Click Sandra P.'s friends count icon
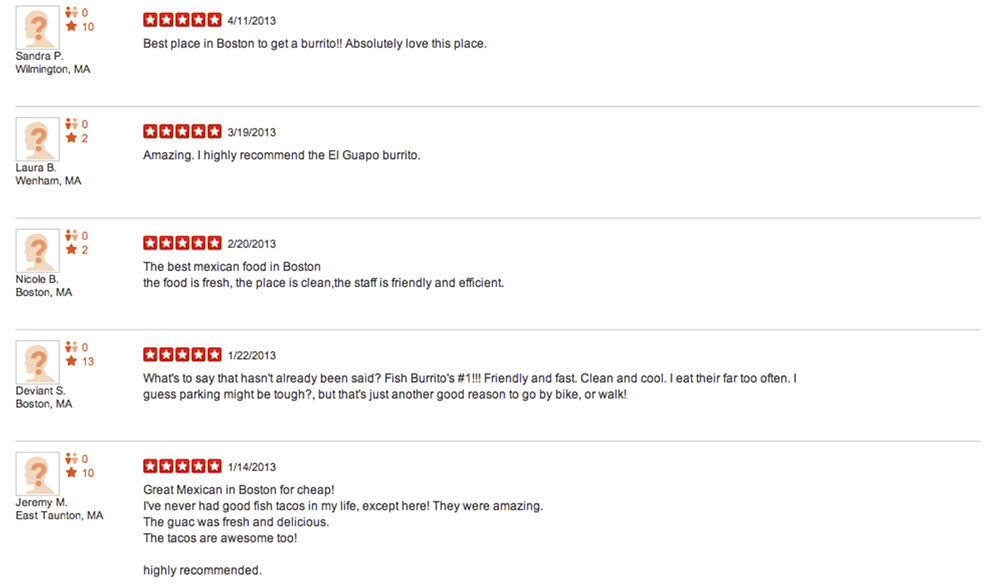This screenshot has width=1000, height=587. [x=71, y=12]
